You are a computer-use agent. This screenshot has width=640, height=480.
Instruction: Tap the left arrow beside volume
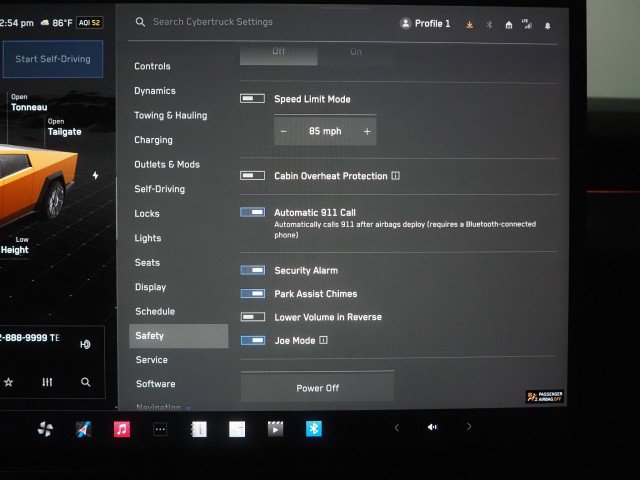[x=397, y=427]
